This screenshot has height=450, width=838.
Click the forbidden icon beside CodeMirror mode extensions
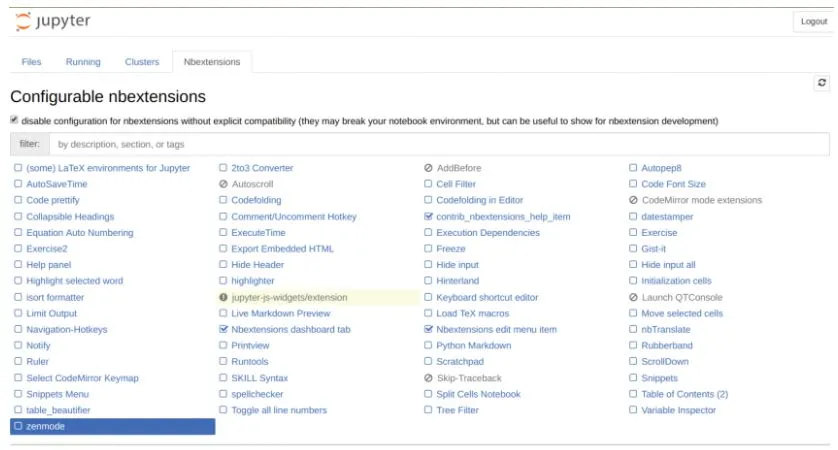coord(633,201)
